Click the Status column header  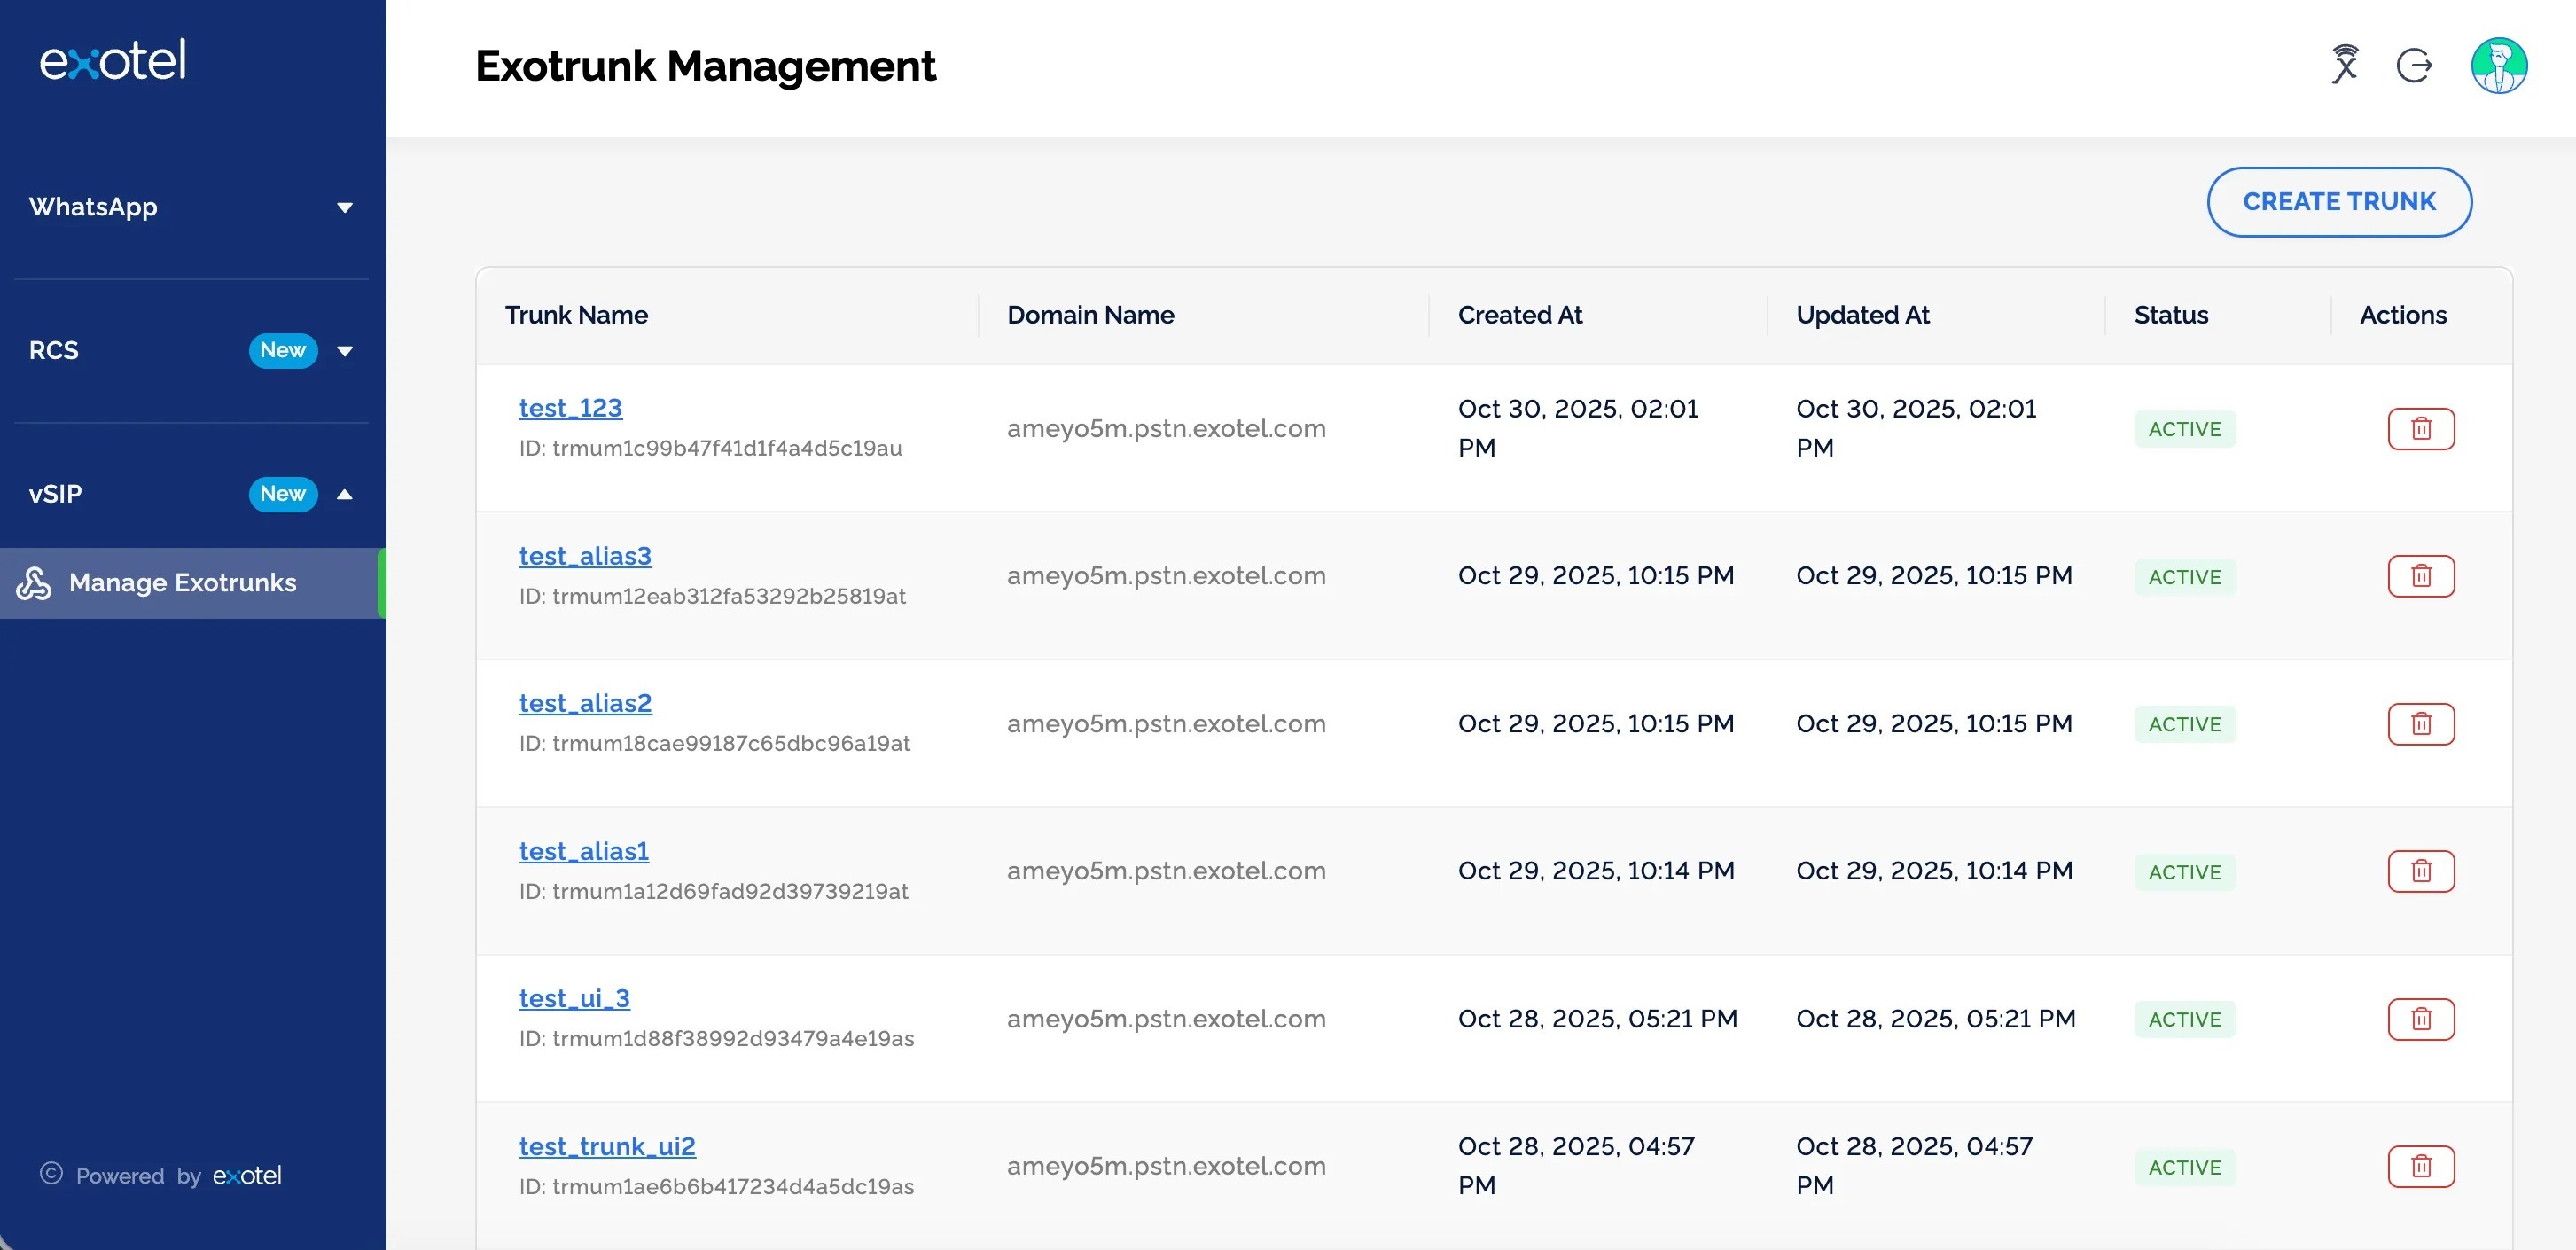point(2170,315)
